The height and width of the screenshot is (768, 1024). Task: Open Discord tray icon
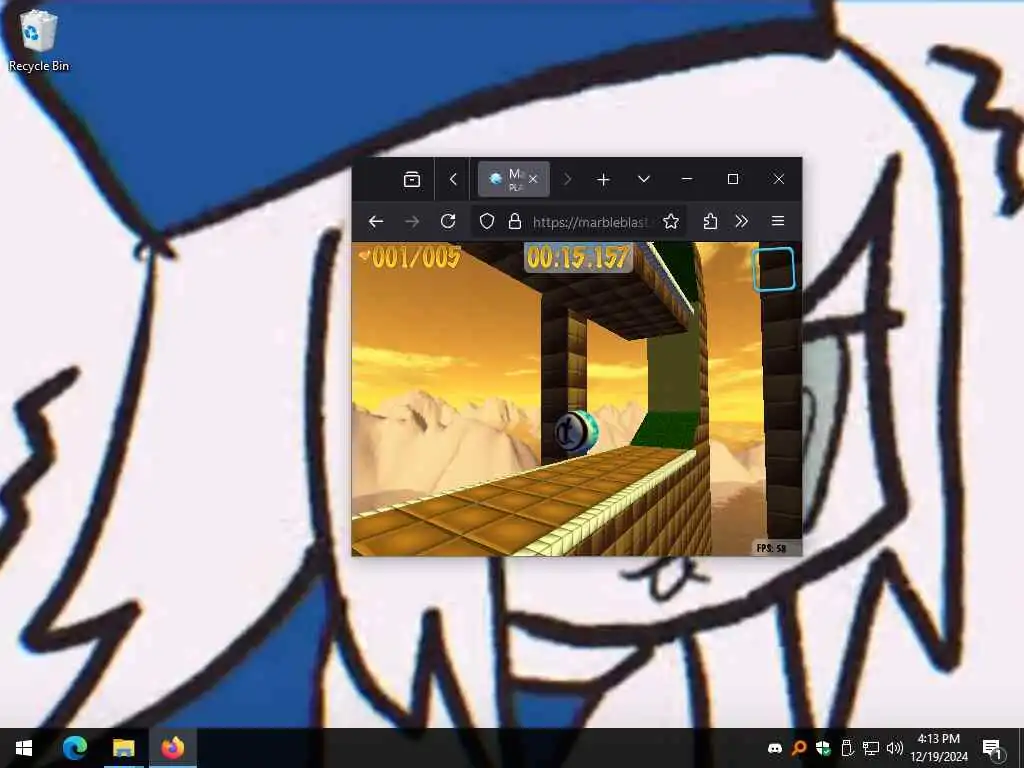775,748
